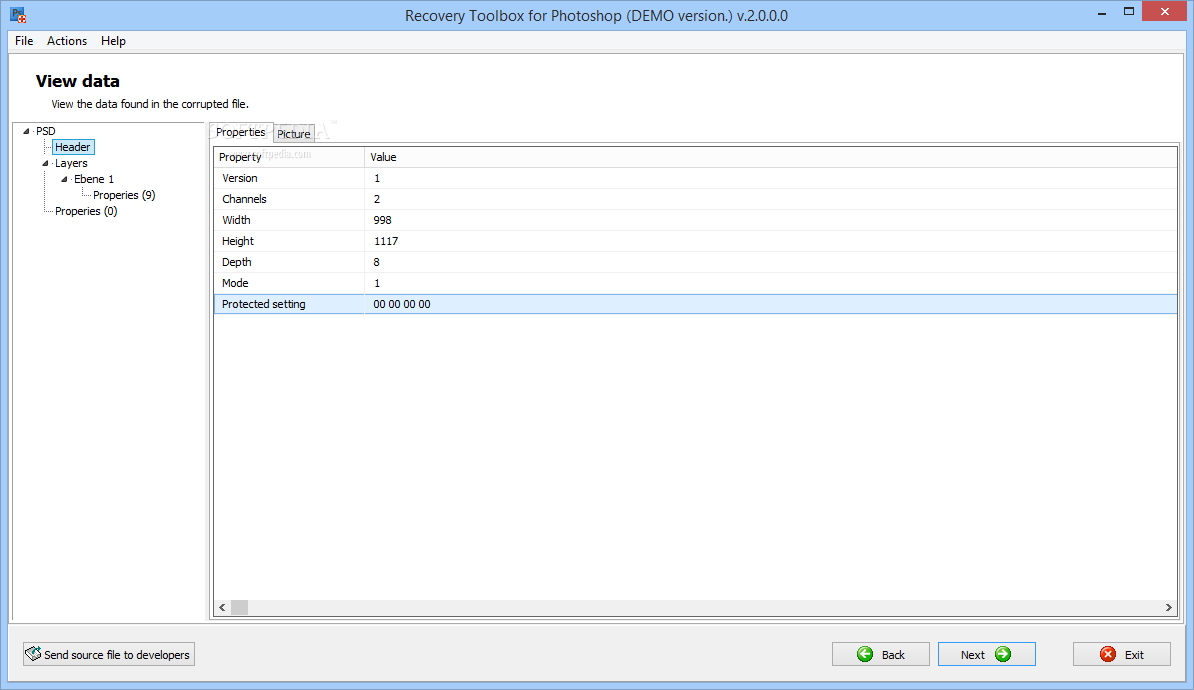
Task: Click the value 00 00 00 00
Action: [x=402, y=304]
